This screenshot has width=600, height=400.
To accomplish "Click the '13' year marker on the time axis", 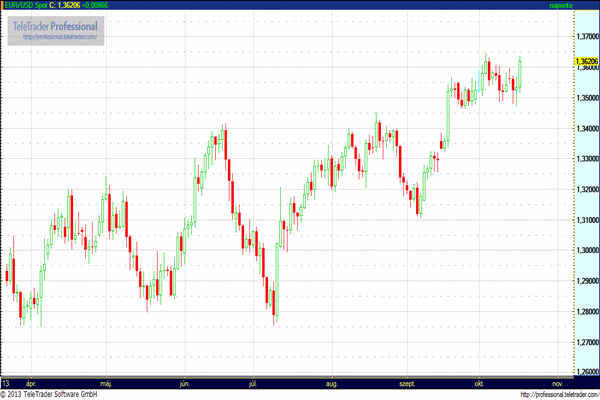I will [6, 382].
